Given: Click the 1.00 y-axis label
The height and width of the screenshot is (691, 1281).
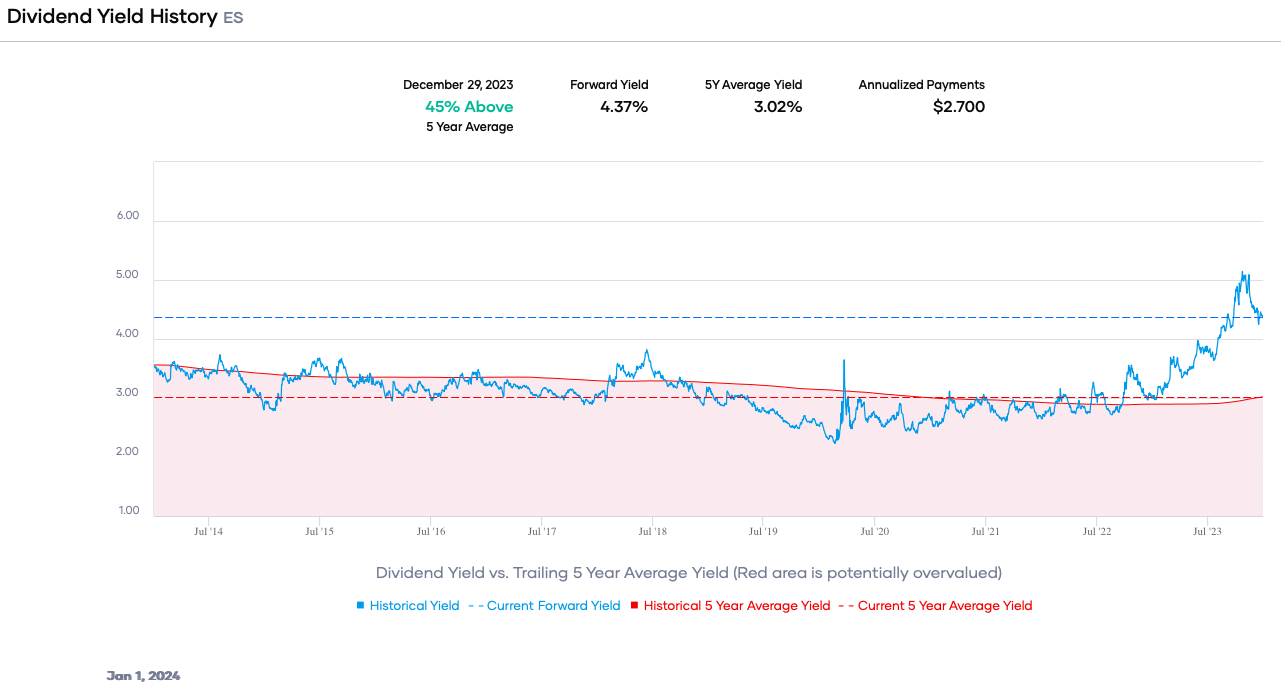Looking at the screenshot, I should [128, 511].
